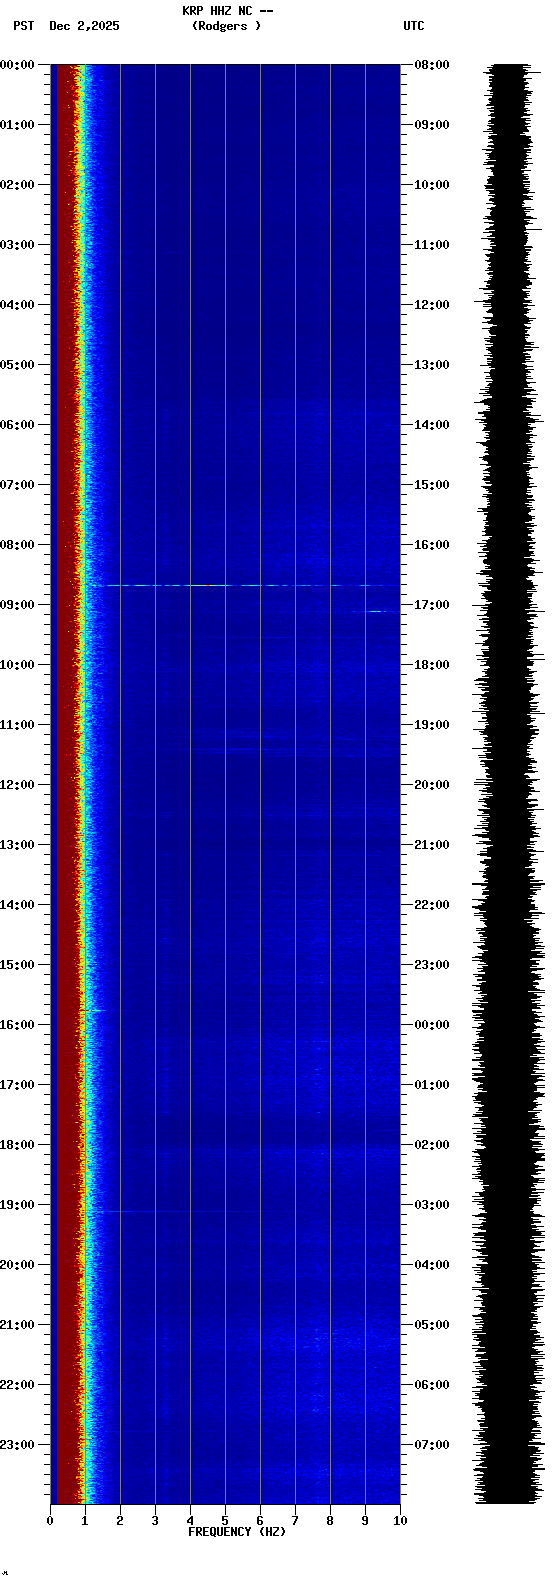The width and height of the screenshot is (552, 1584).
Task: Click the 20:00 UTC tick label
Action: [431, 785]
